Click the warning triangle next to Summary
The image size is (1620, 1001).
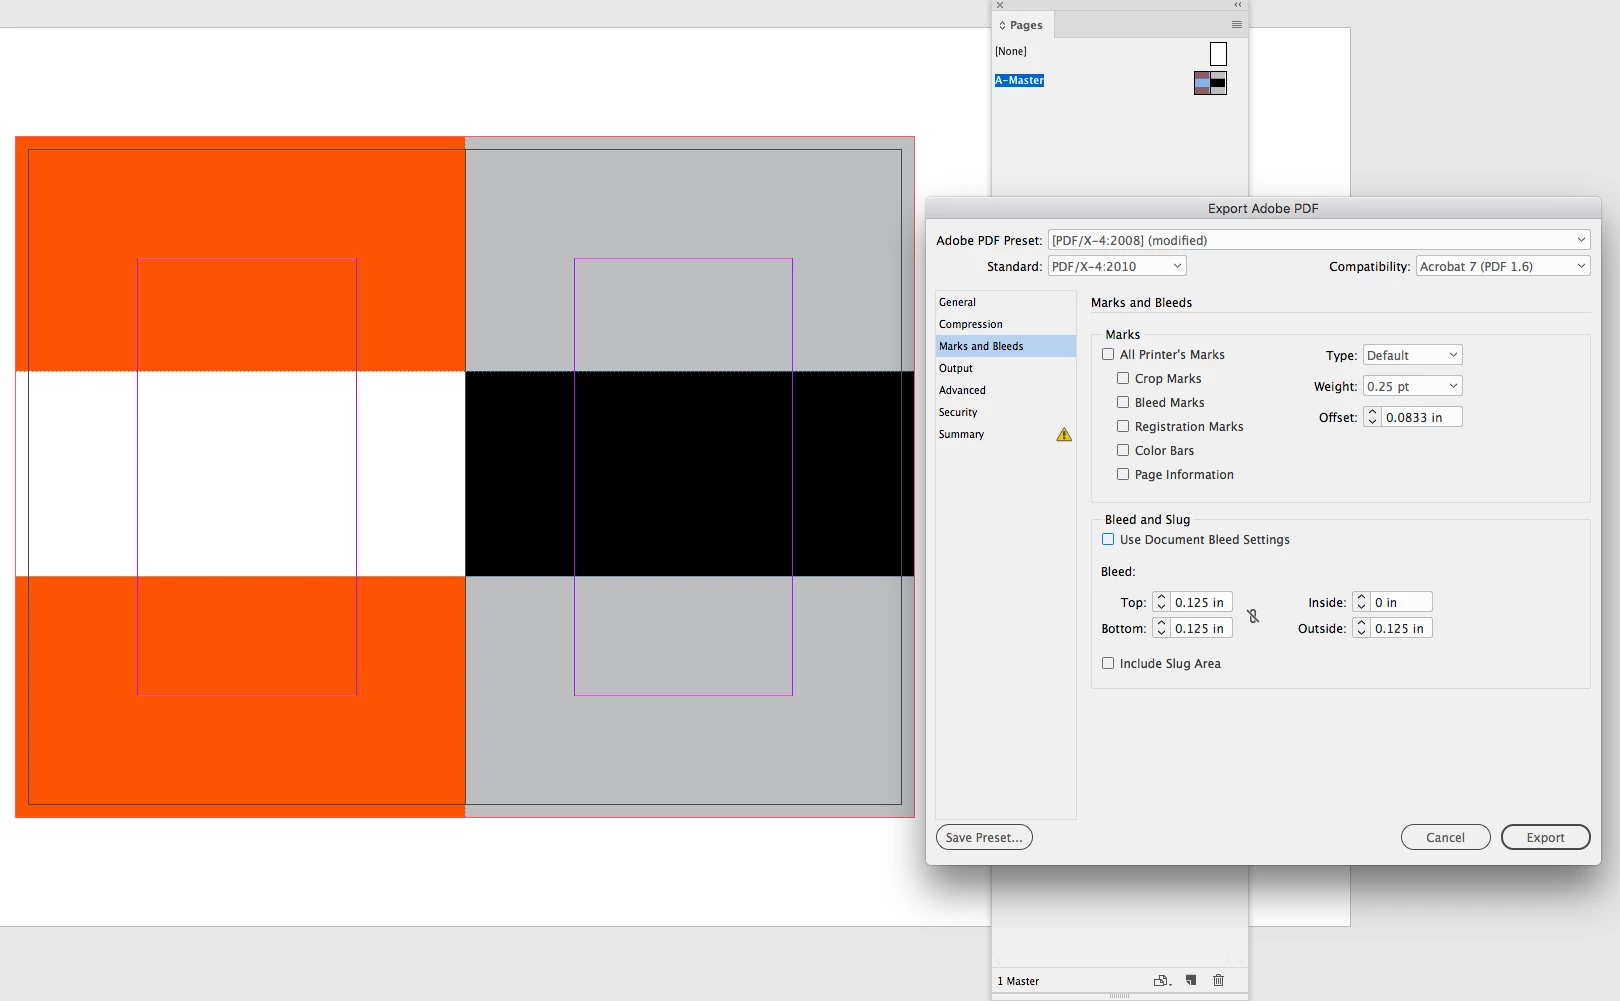1064,434
